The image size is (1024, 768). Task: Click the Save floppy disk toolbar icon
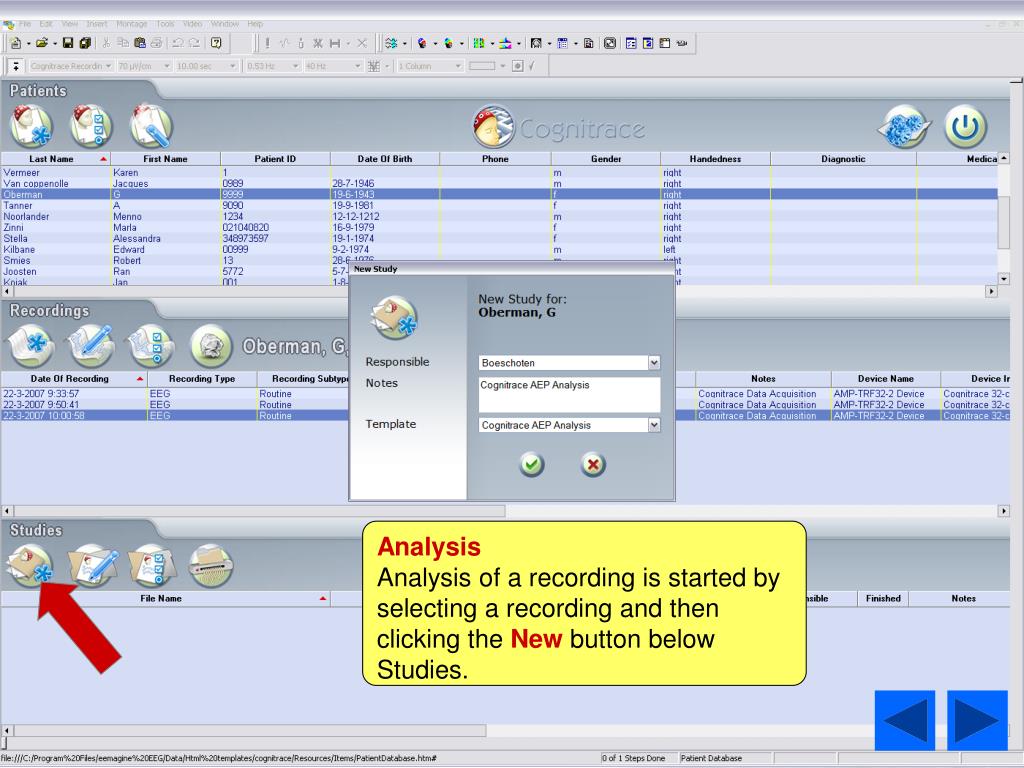(x=68, y=43)
